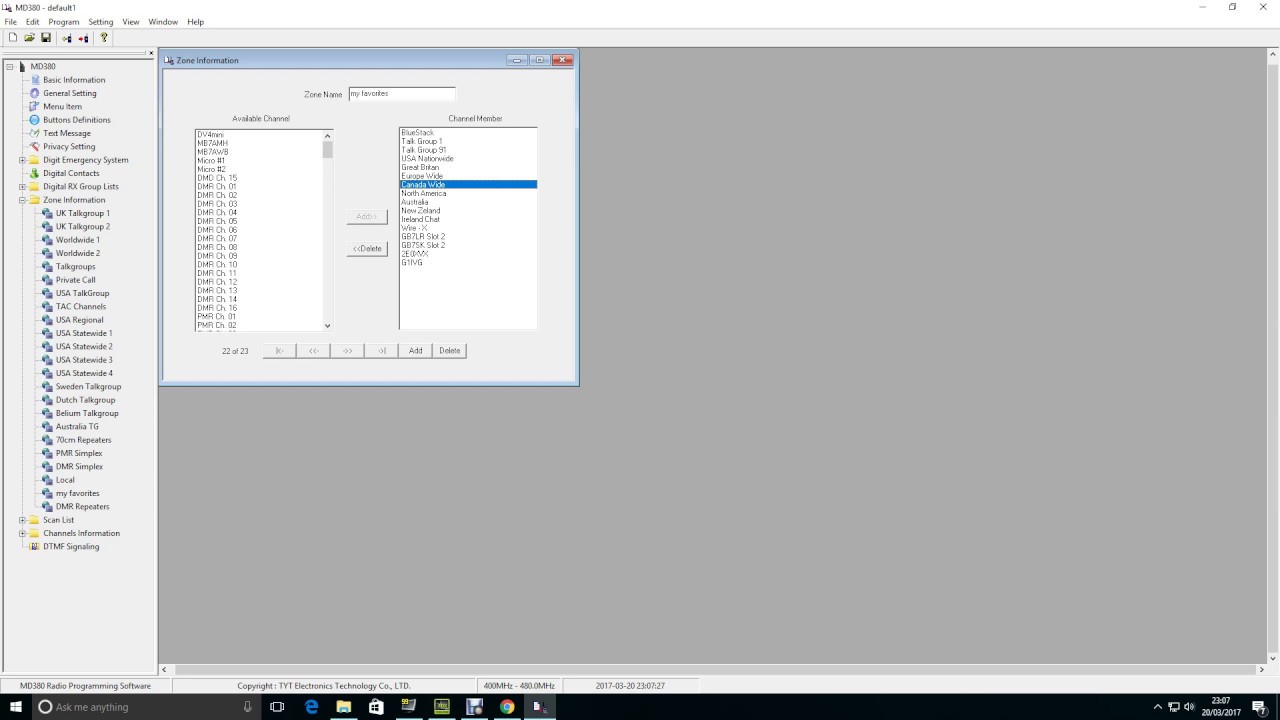Viewport: 1280px width, 720px height.
Task: Click the Zone Name input field
Action: (x=402, y=94)
